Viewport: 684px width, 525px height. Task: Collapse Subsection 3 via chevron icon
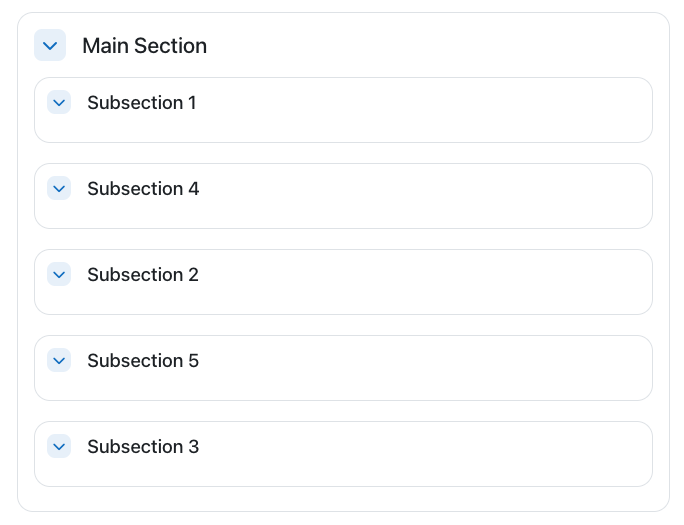(59, 446)
